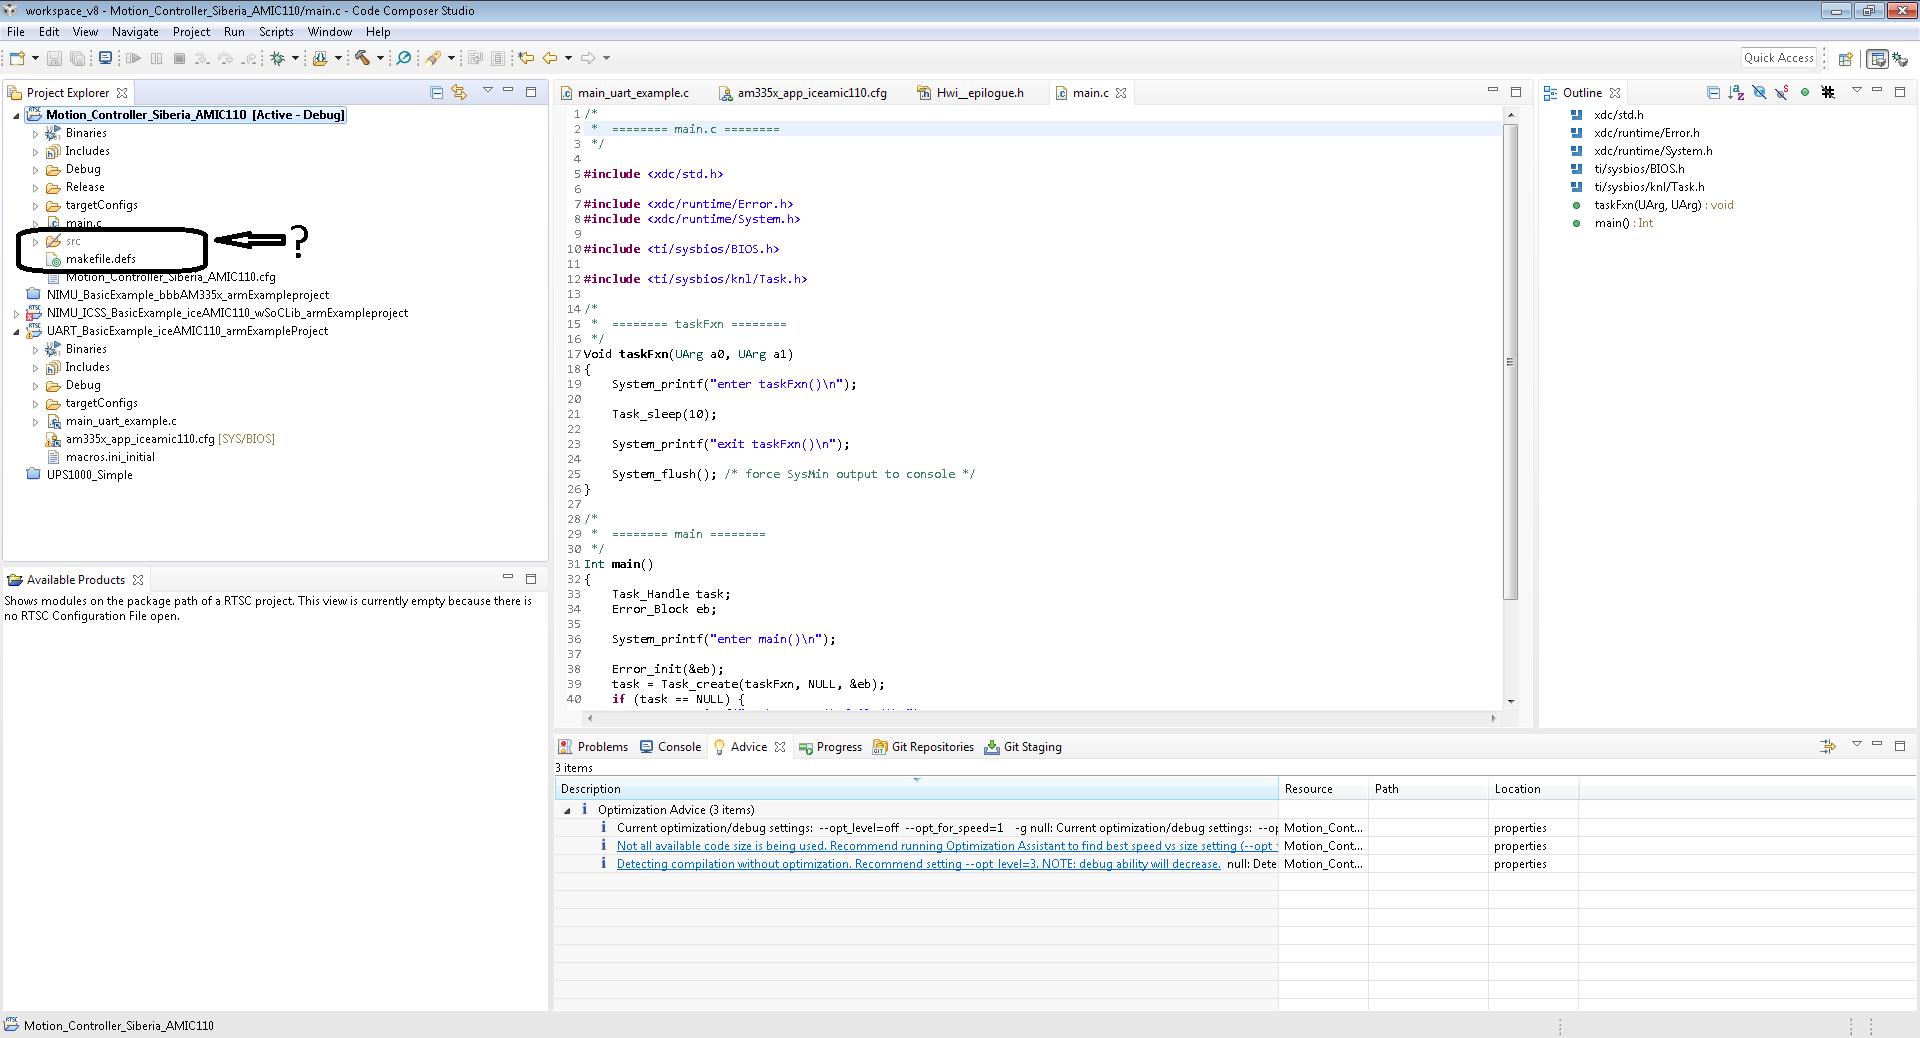
Task: Toggle Hide Static Members in Outline
Action: 1781,92
